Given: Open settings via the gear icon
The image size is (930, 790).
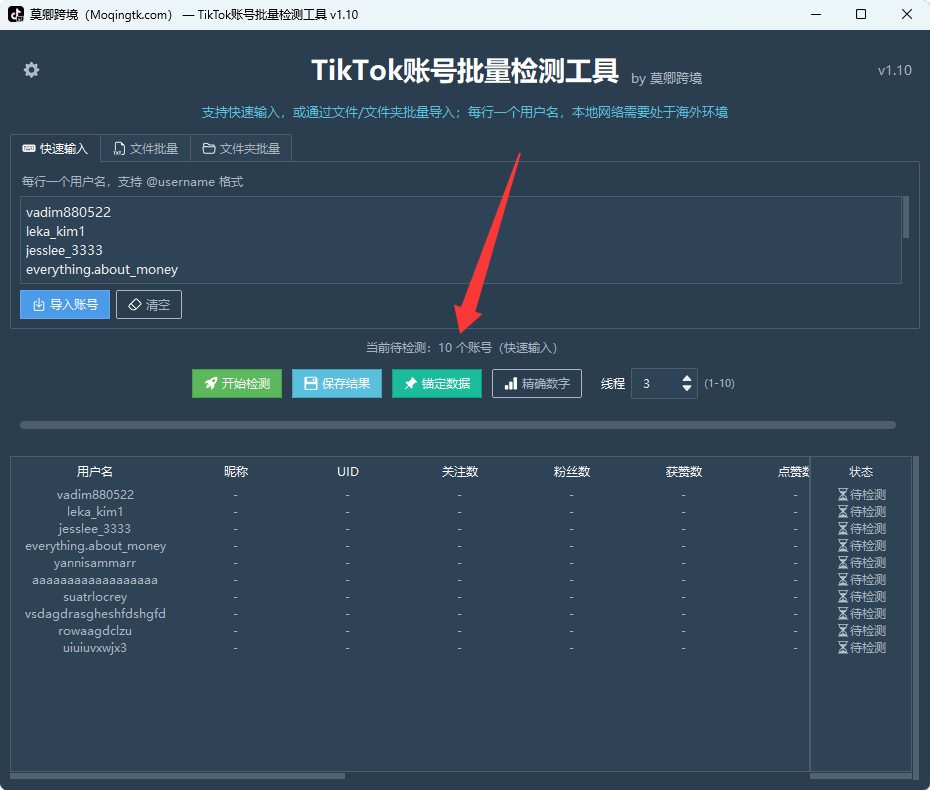Looking at the screenshot, I should pos(31,70).
